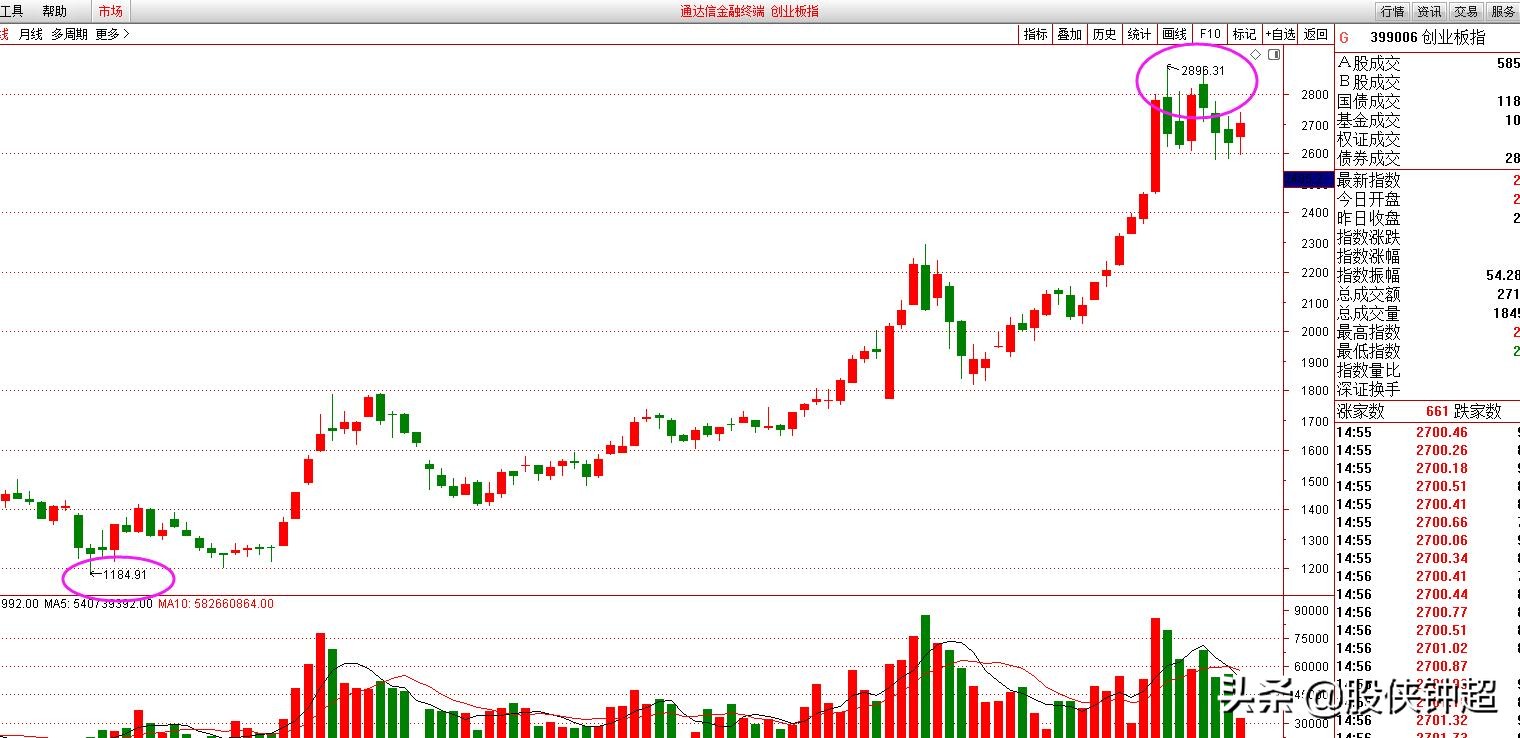Click the 2896.31 high price marker

click(x=1202, y=71)
